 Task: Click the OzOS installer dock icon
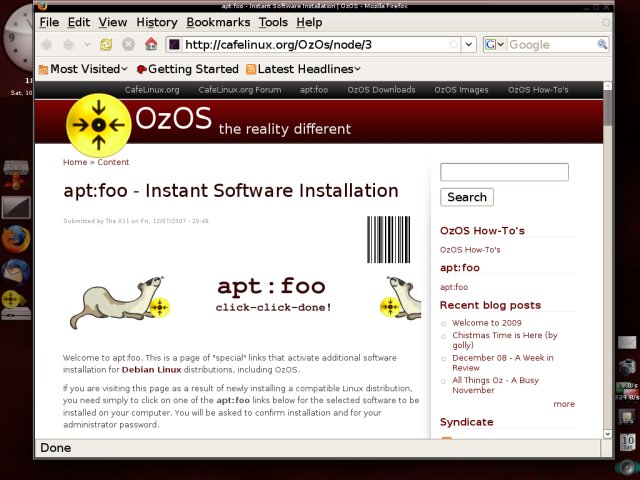click(x=16, y=304)
